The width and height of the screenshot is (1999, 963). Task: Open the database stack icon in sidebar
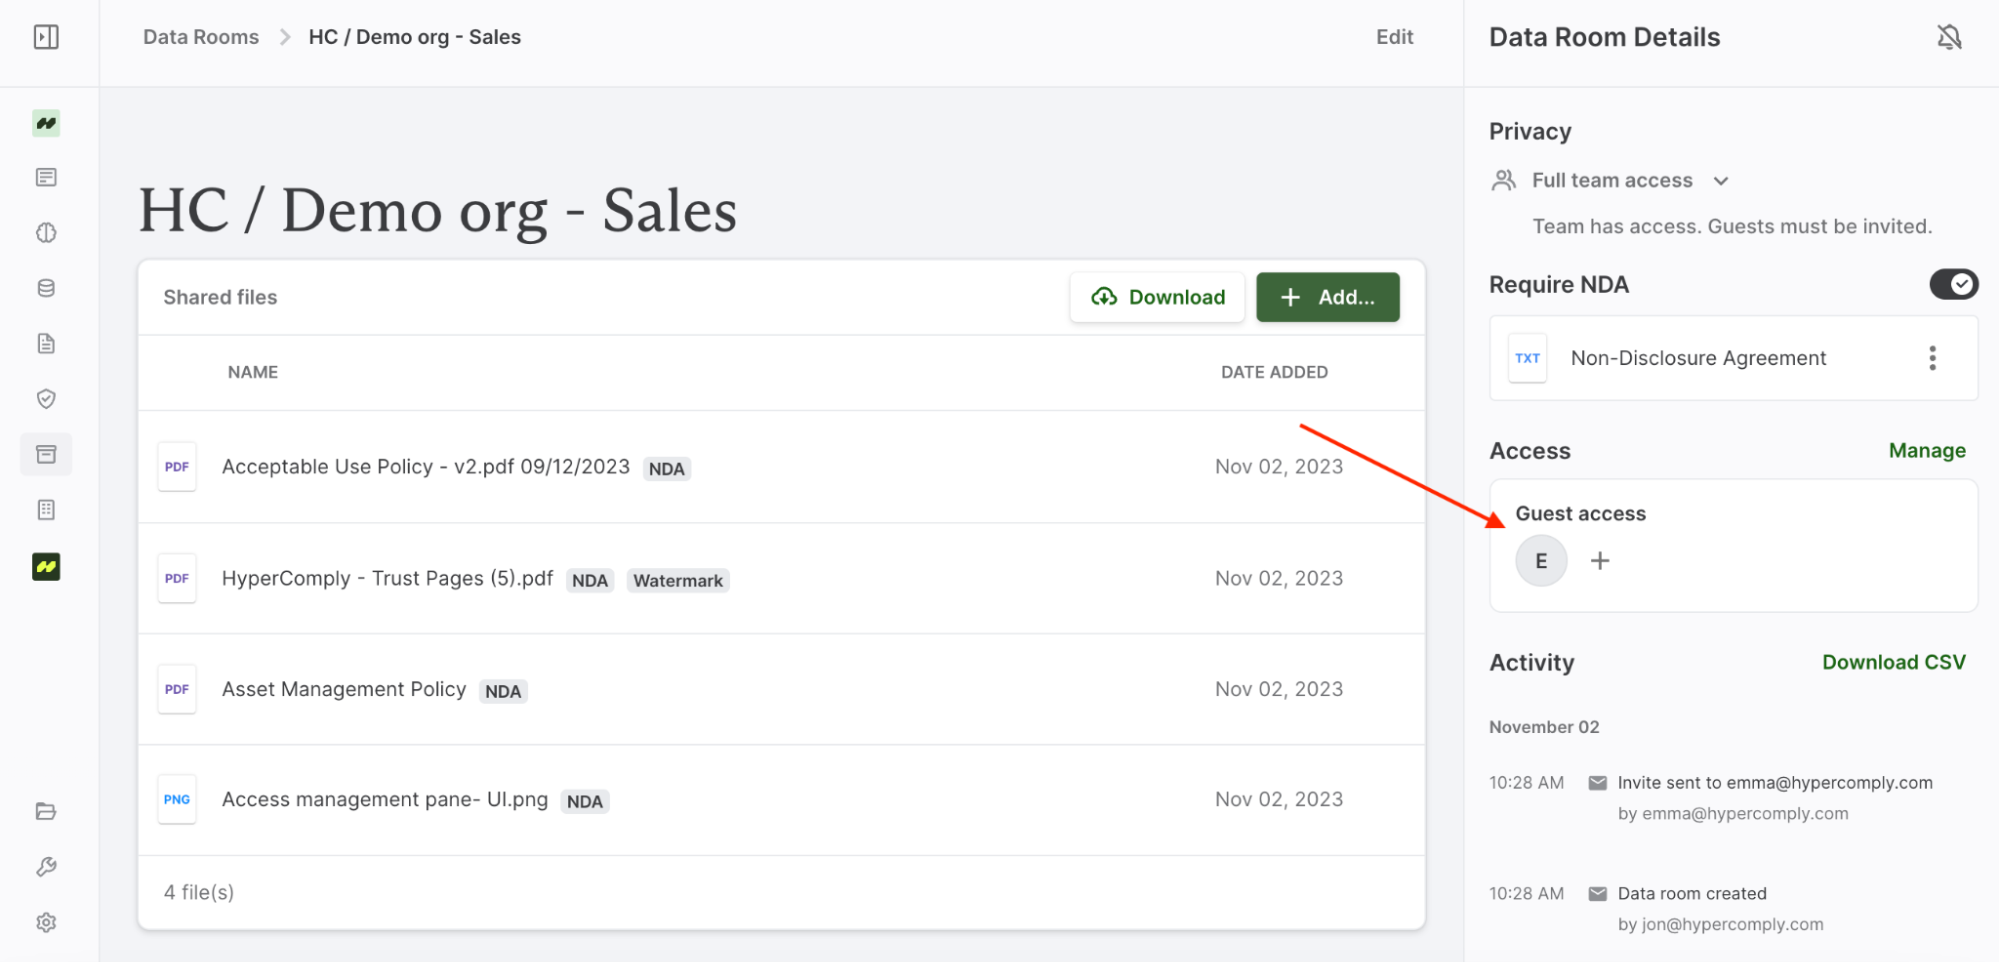tap(46, 288)
